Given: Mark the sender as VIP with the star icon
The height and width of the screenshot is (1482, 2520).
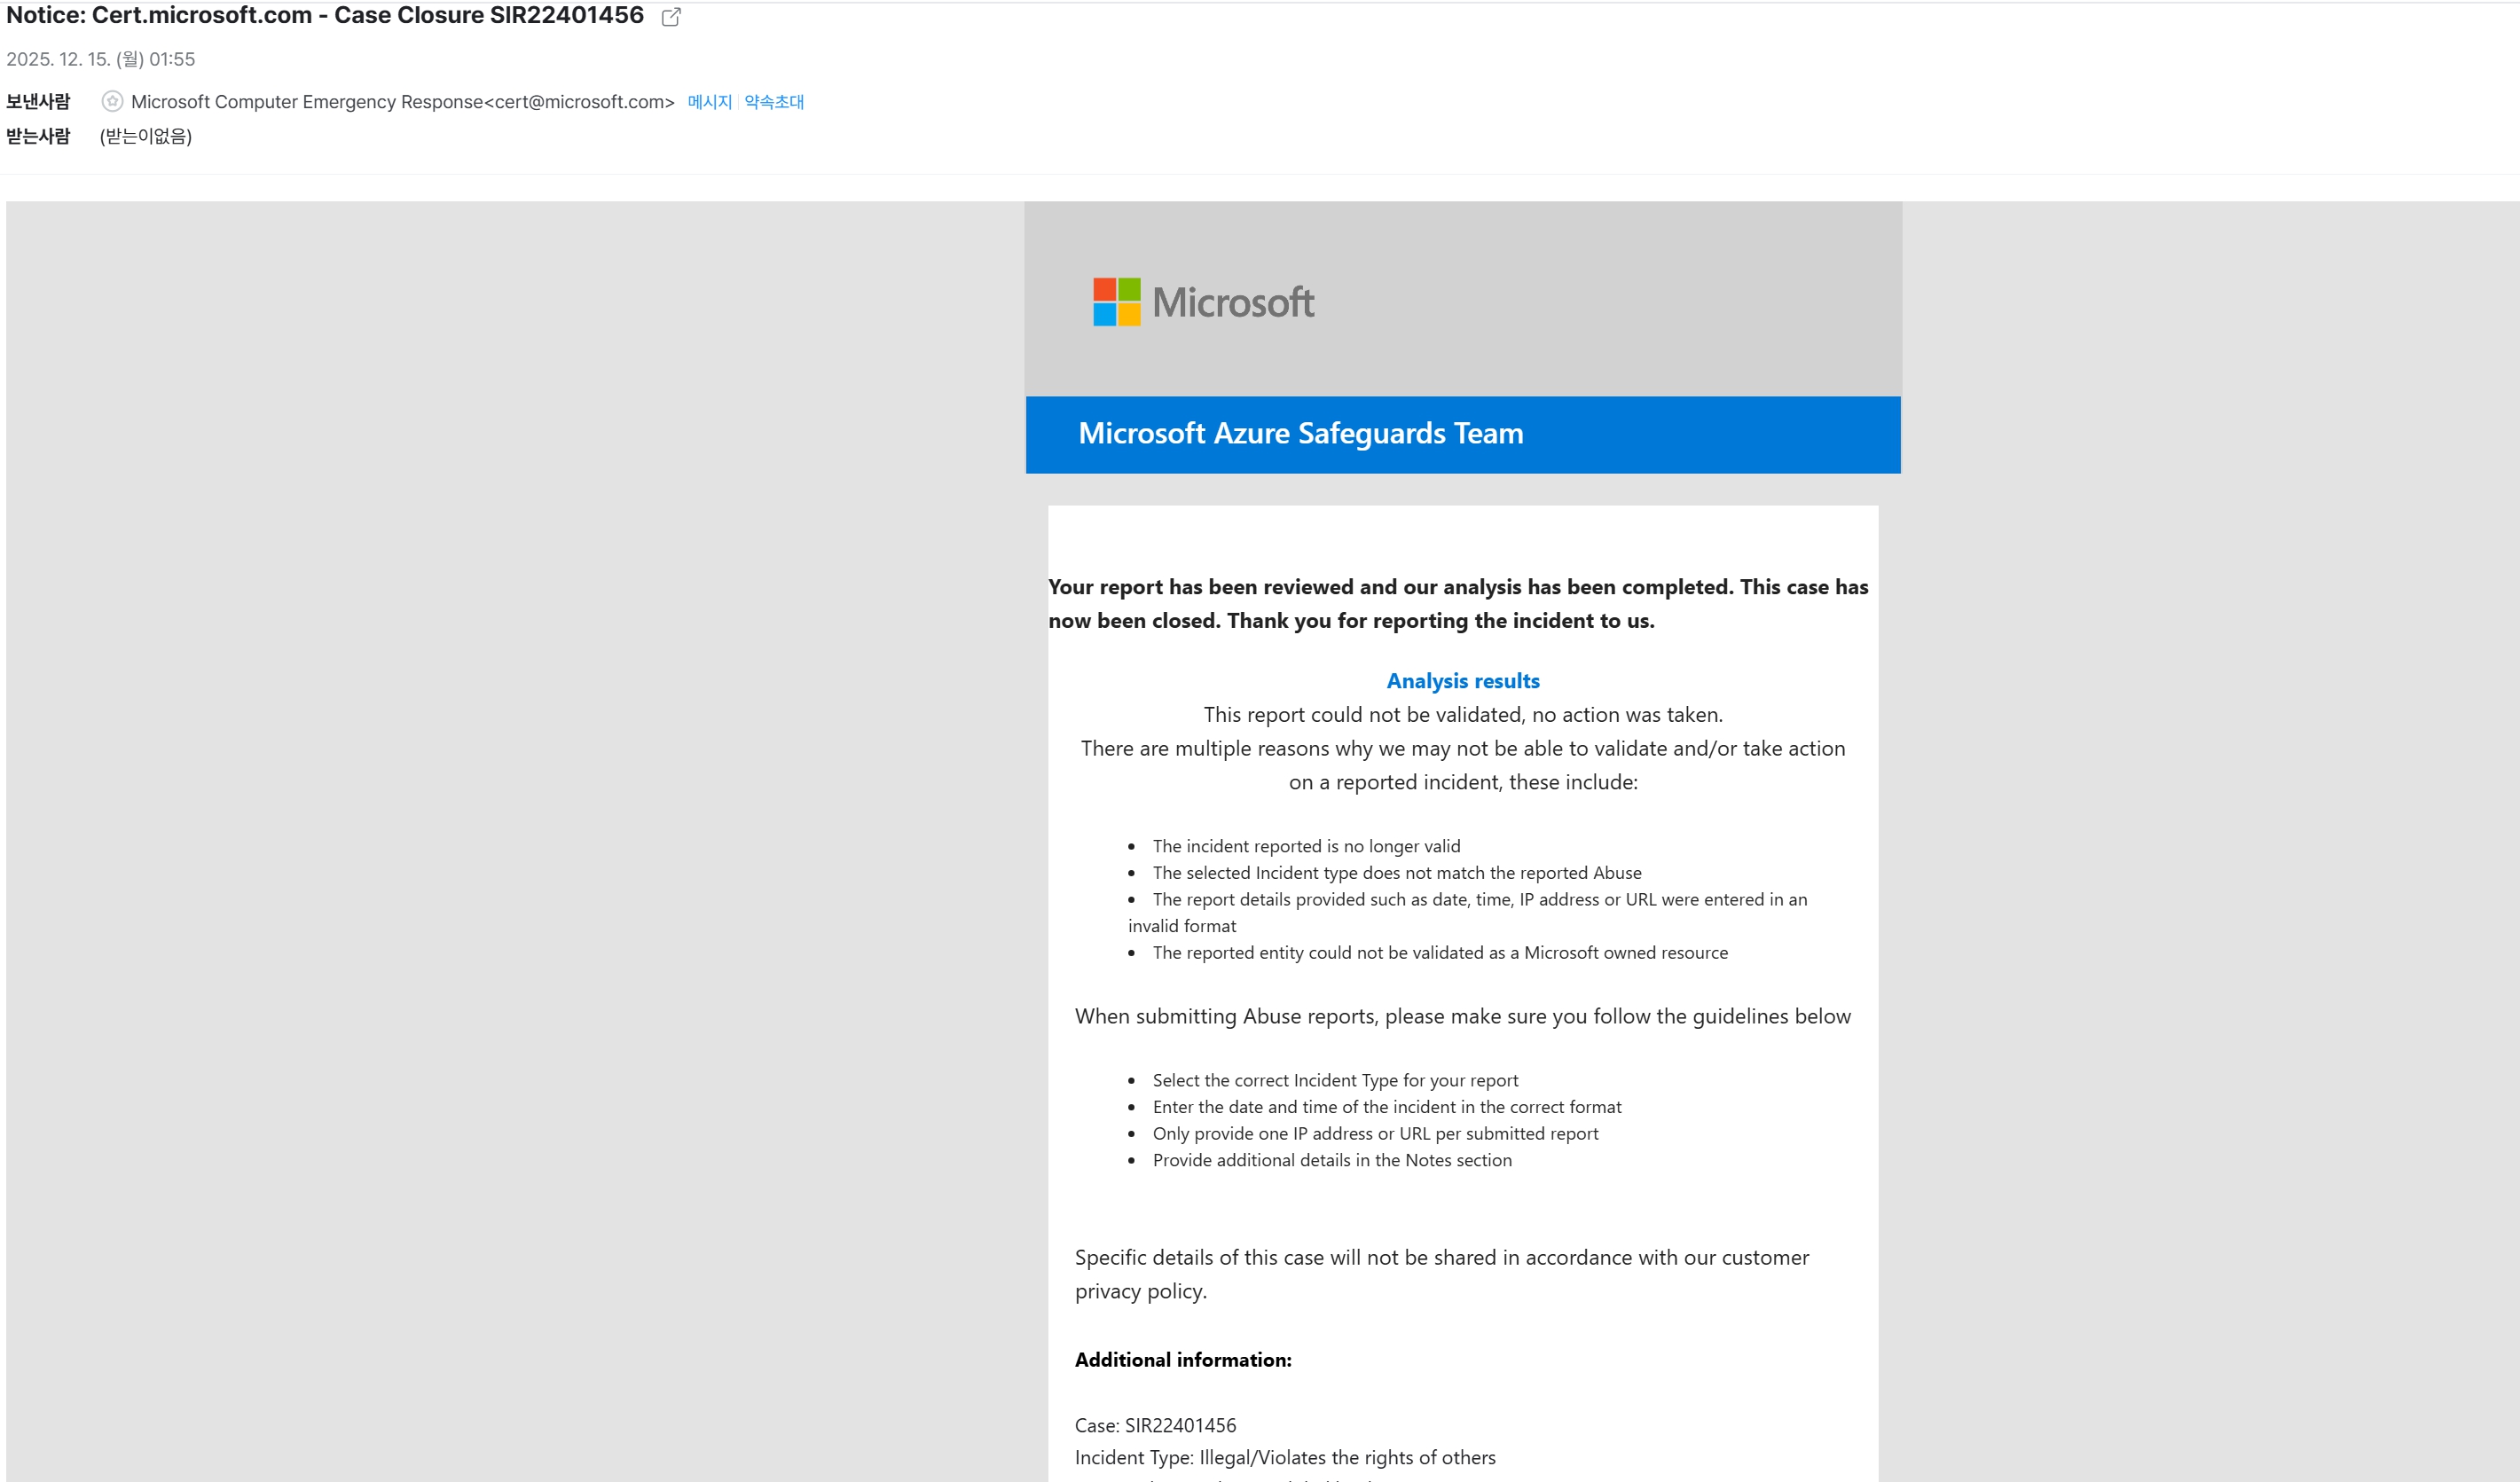Looking at the screenshot, I should pyautogui.click(x=113, y=101).
